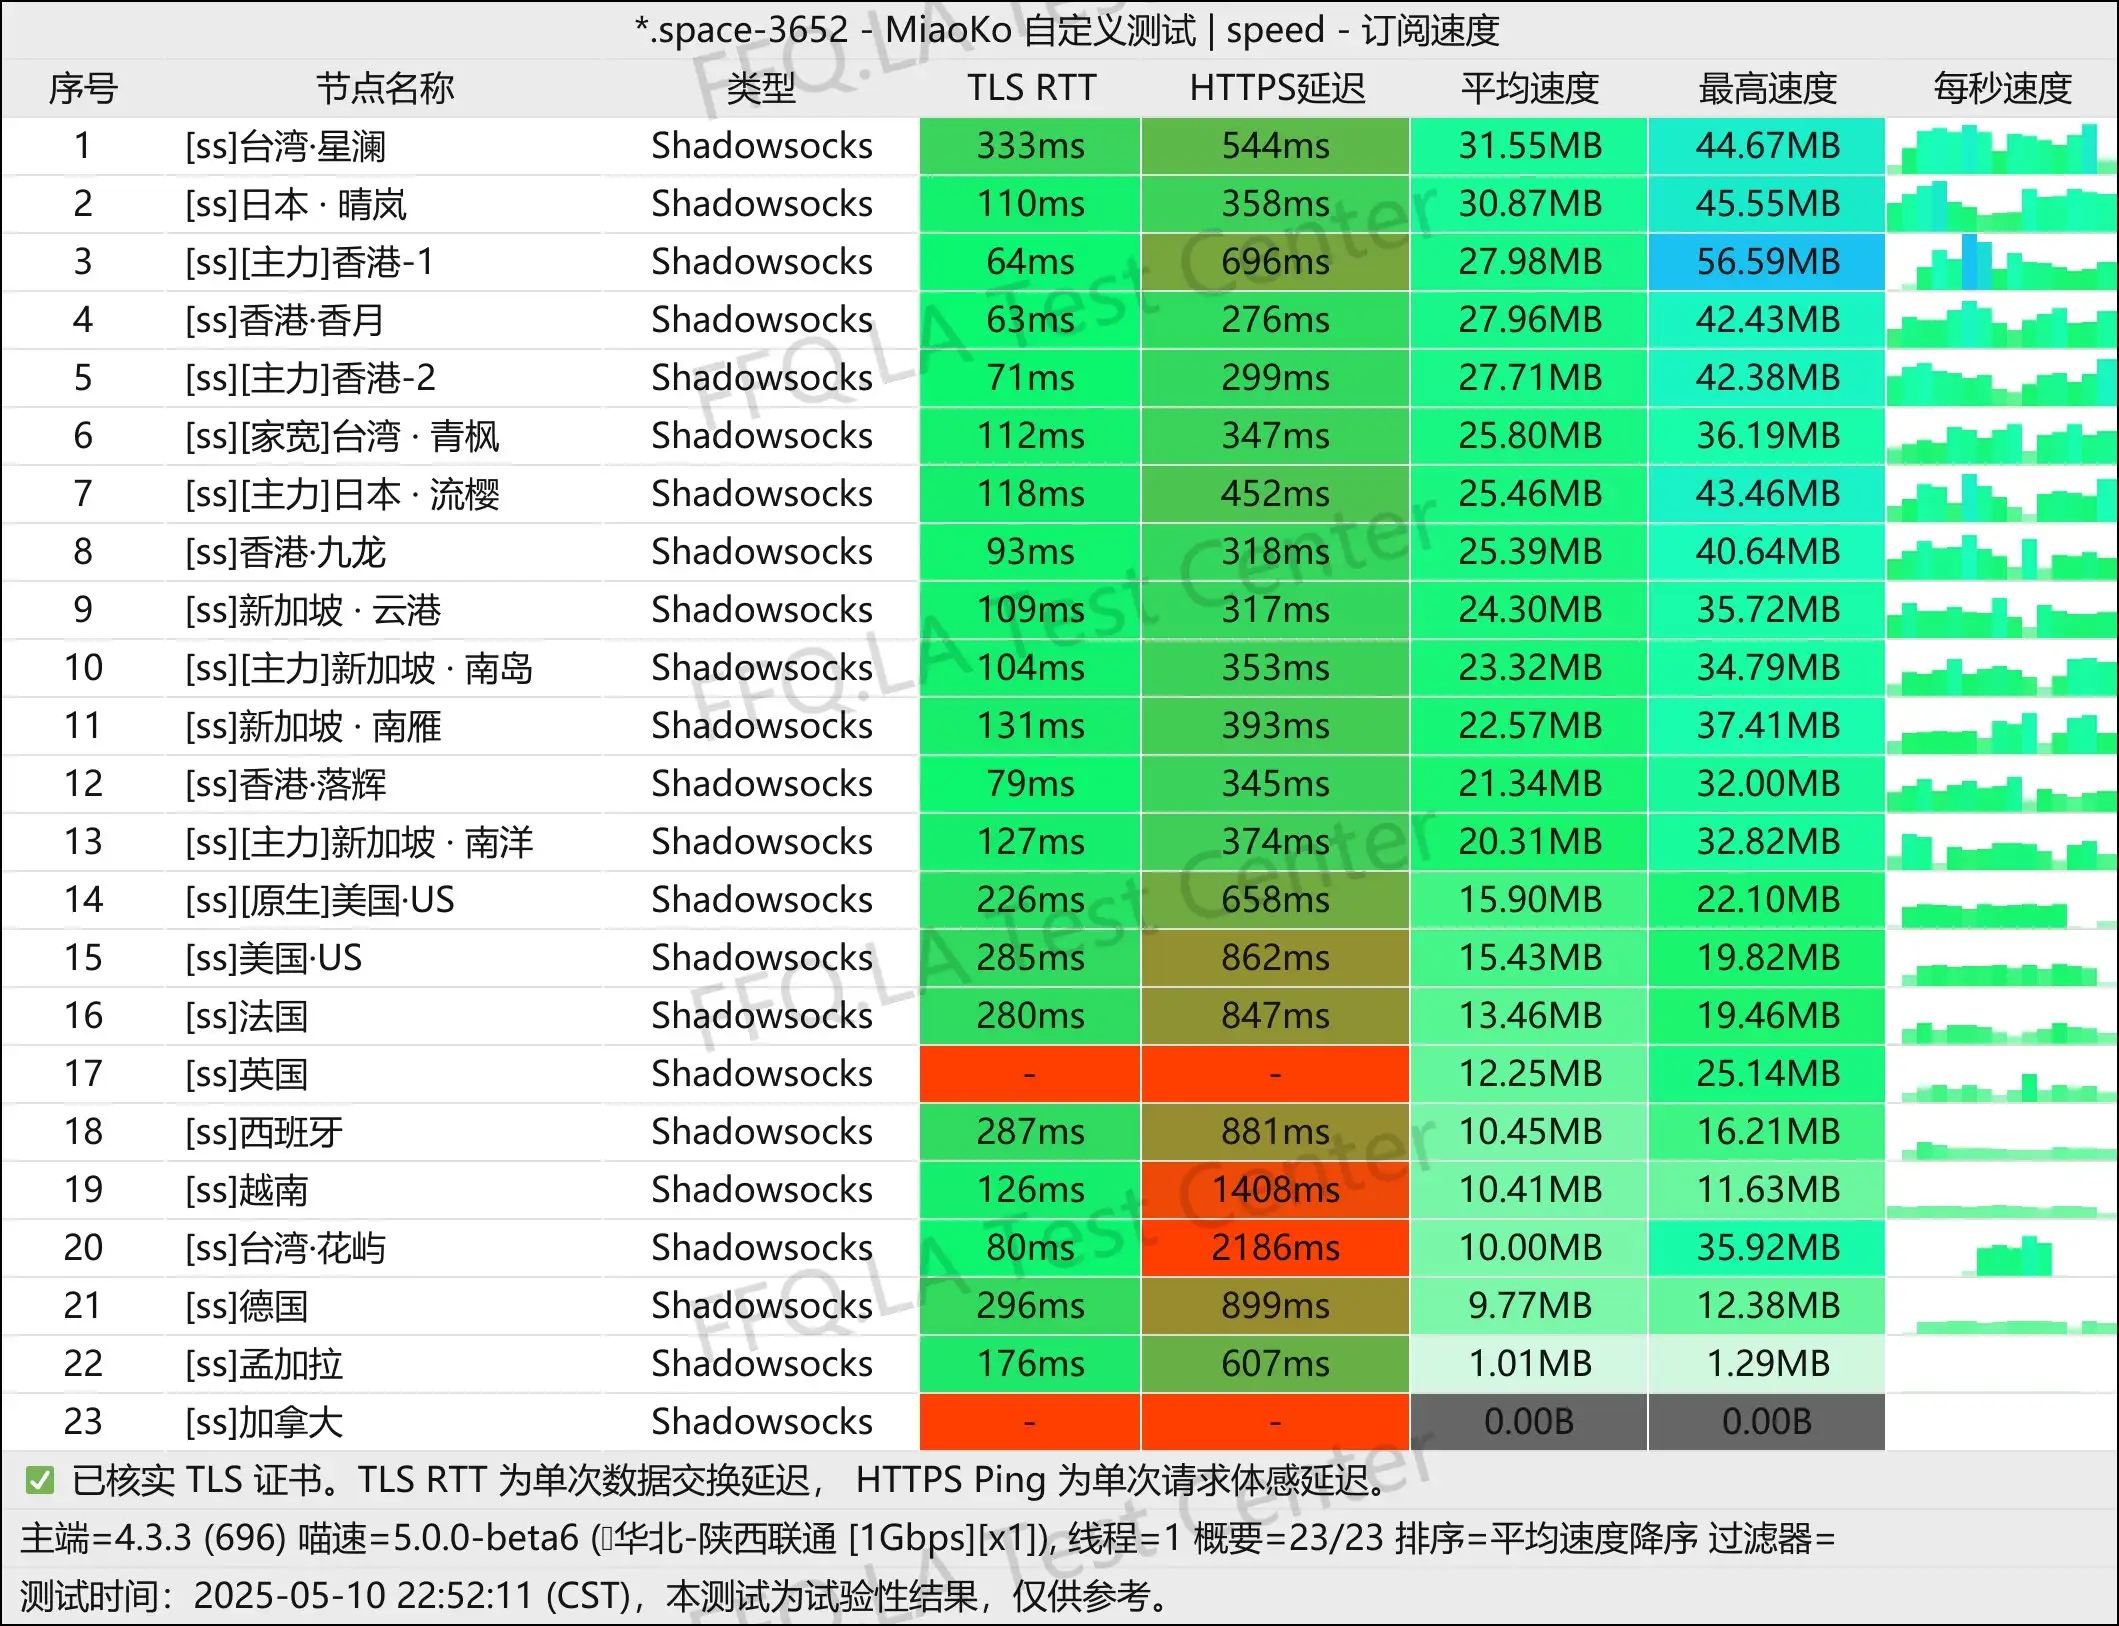Click the blue 56.59MB max speed cell
Screen dimensions: 2119x1626
[1767, 262]
